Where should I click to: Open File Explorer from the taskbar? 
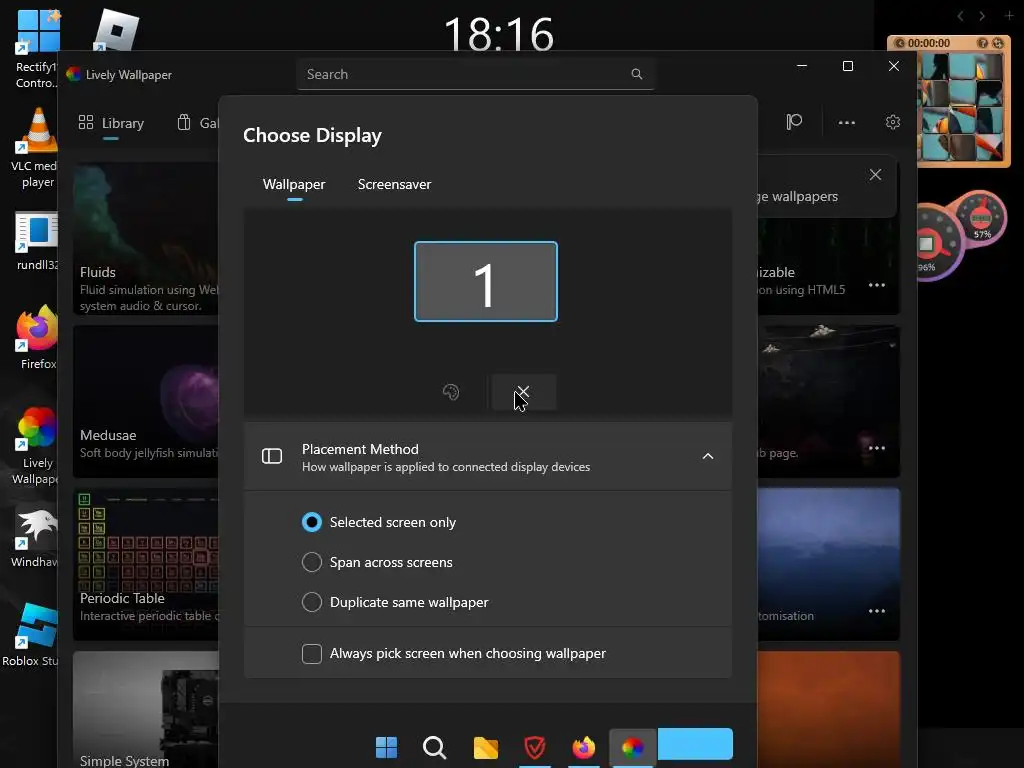click(x=485, y=747)
